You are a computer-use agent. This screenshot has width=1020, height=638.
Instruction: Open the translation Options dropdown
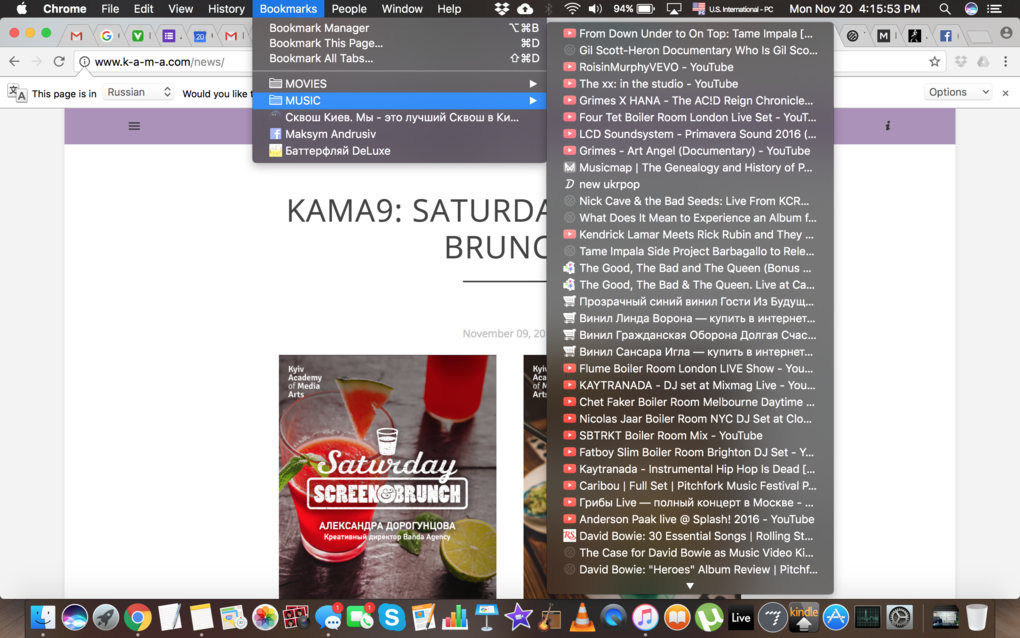point(958,92)
